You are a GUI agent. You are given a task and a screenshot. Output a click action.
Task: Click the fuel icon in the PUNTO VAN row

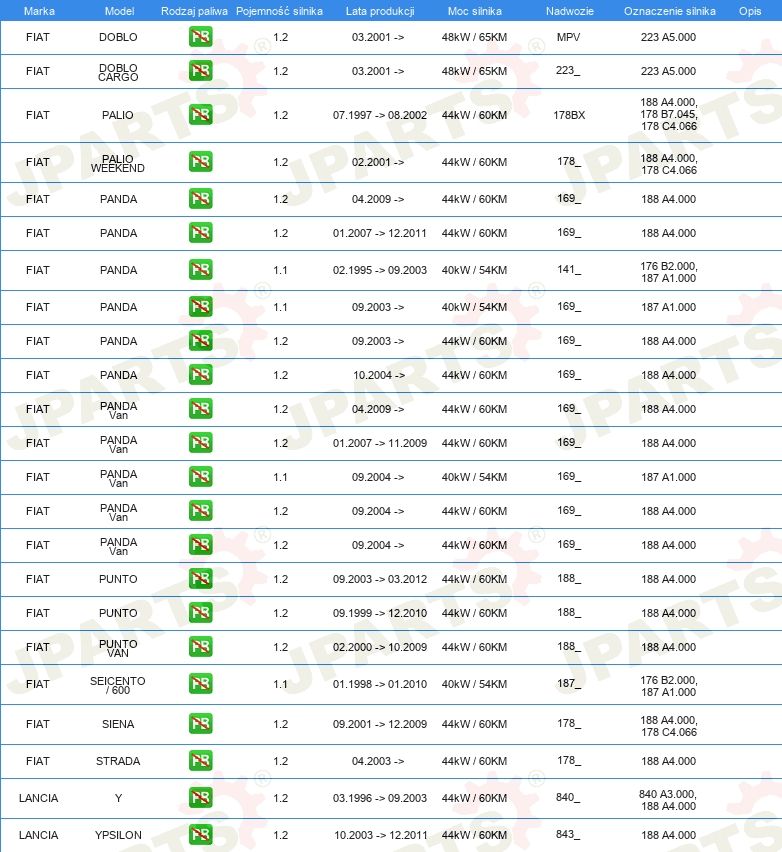click(201, 647)
